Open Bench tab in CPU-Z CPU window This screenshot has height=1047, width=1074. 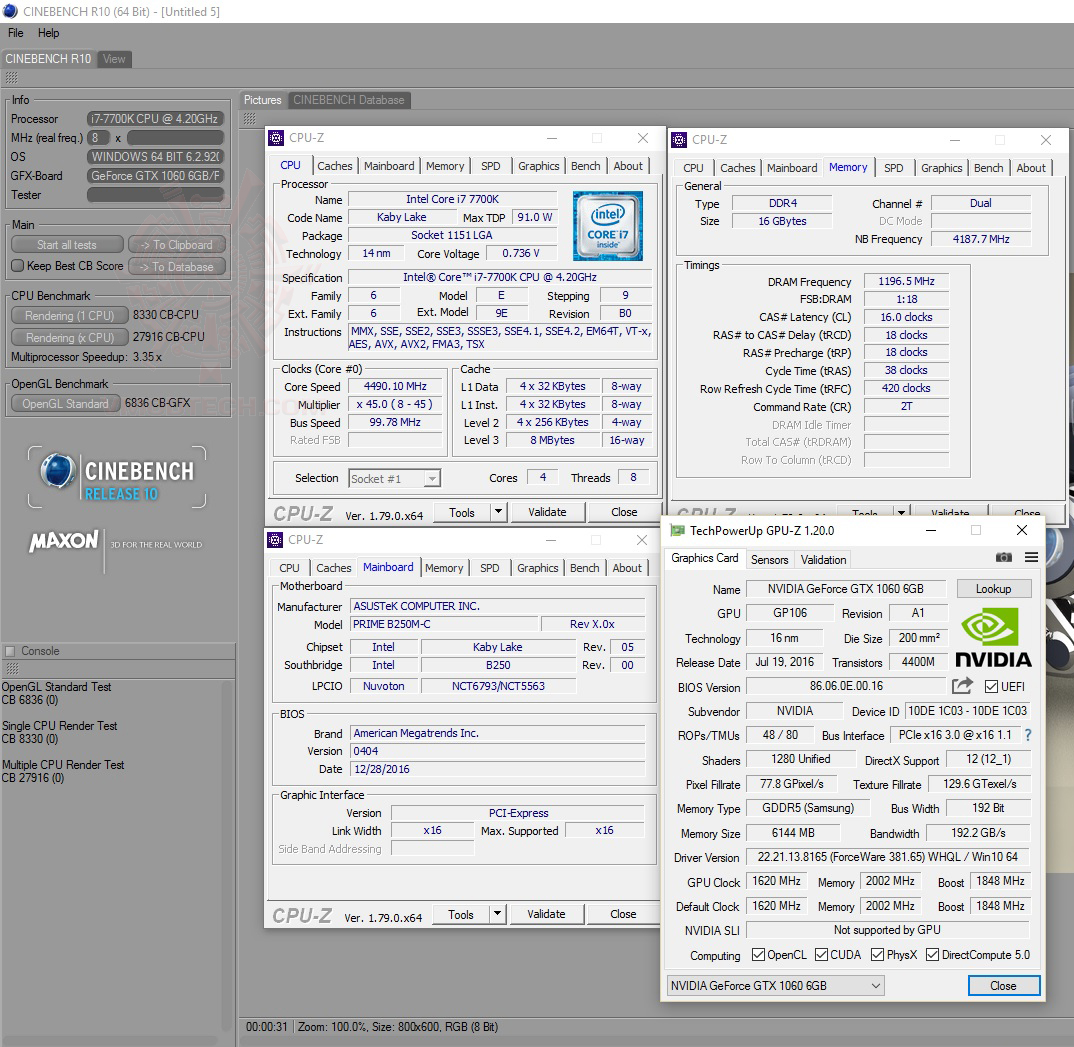586,166
